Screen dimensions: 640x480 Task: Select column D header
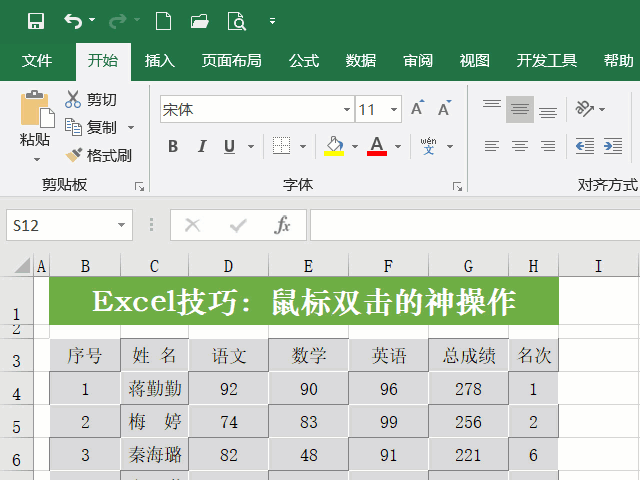(228, 266)
